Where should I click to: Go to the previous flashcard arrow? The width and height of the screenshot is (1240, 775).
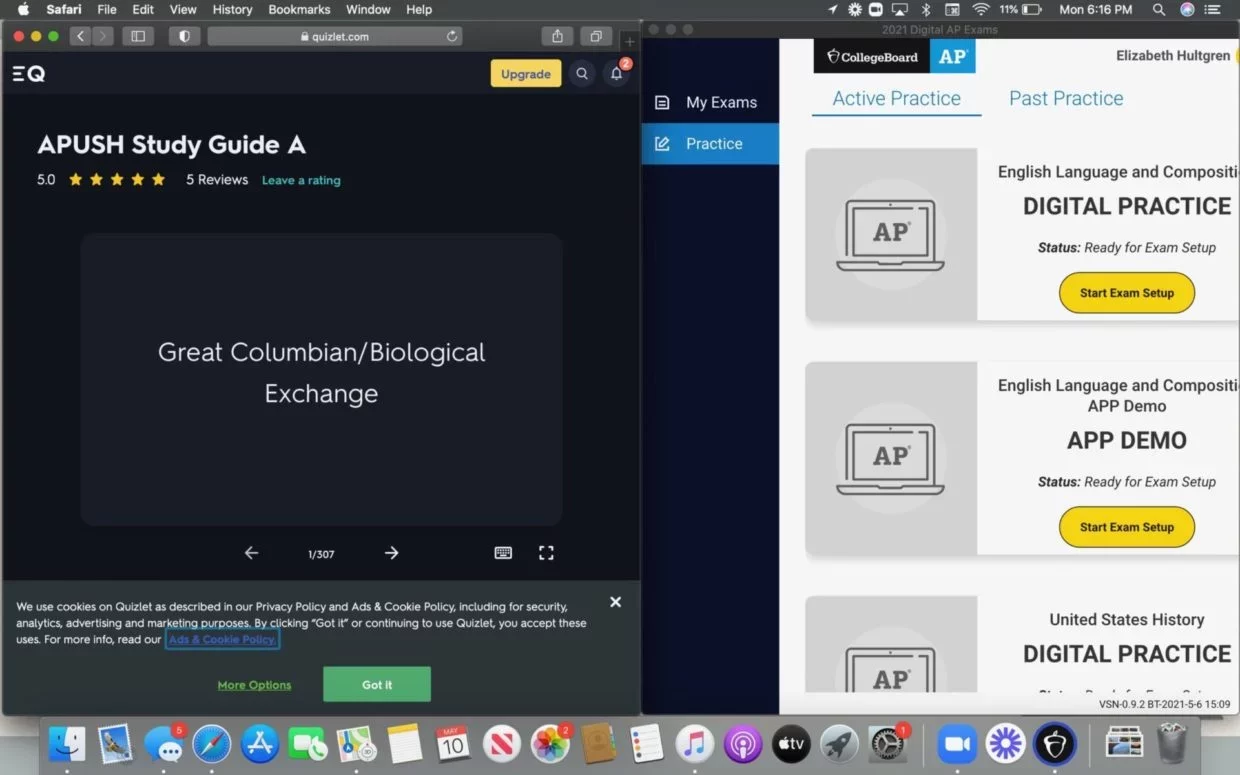[251, 553]
